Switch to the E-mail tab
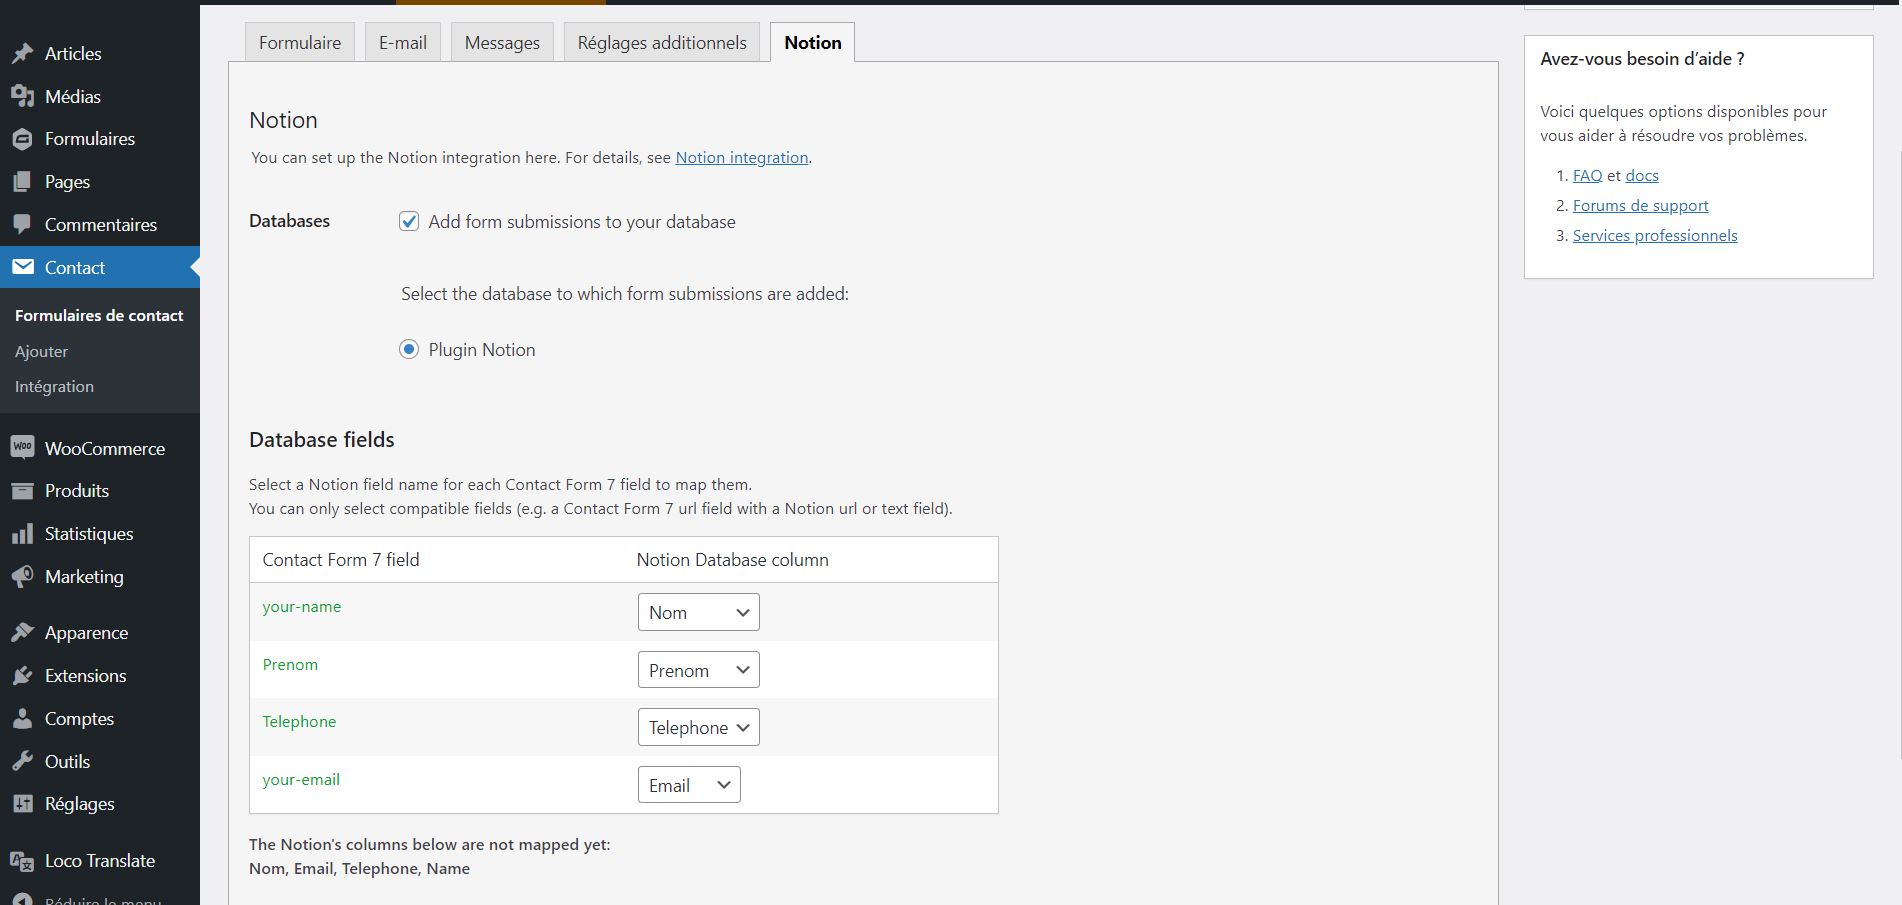This screenshot has width=1902, height=905. 403,42
